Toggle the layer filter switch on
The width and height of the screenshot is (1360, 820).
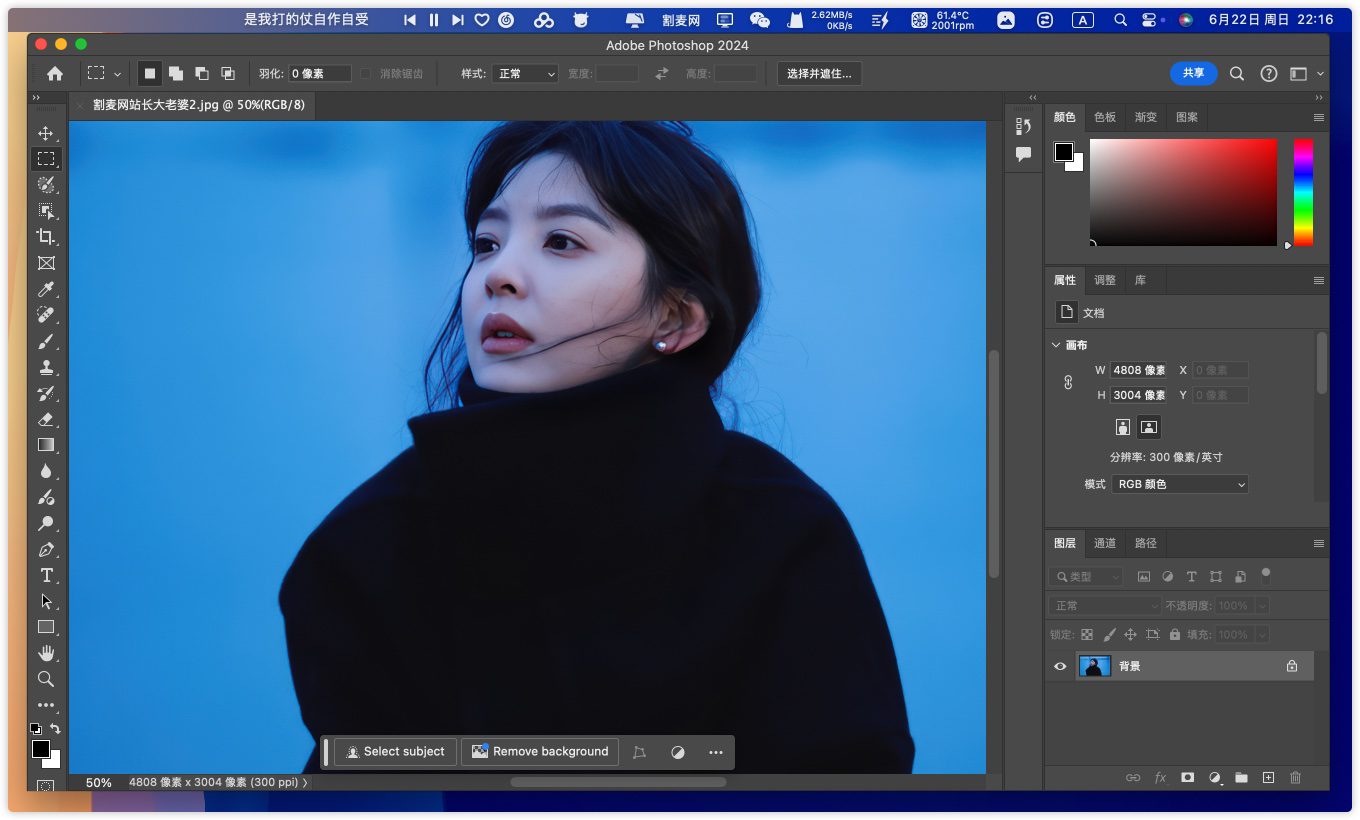[1265, 574]
